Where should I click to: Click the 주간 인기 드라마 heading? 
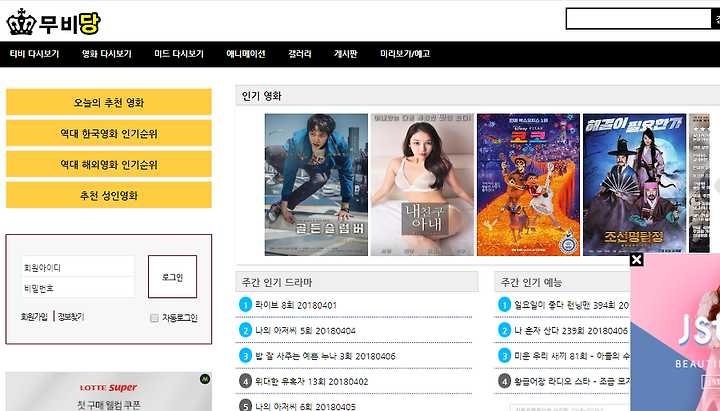click(277, 282)
